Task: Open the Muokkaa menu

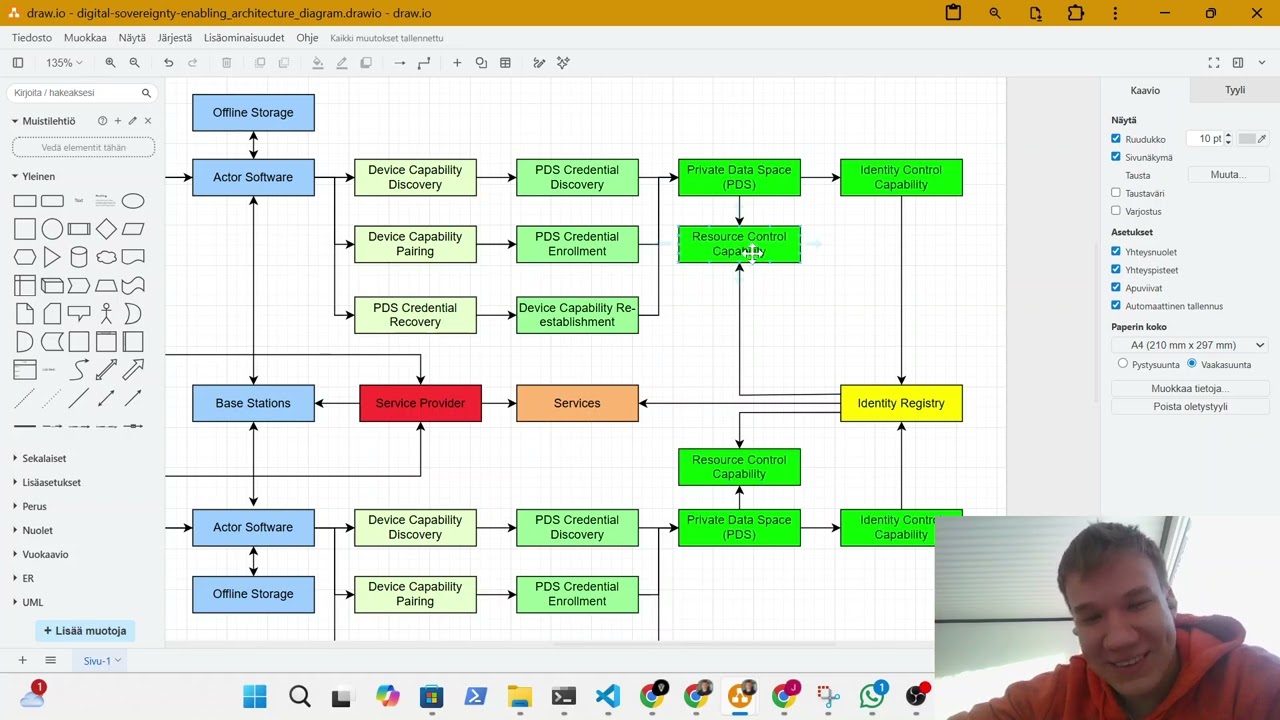Action: 85,38
